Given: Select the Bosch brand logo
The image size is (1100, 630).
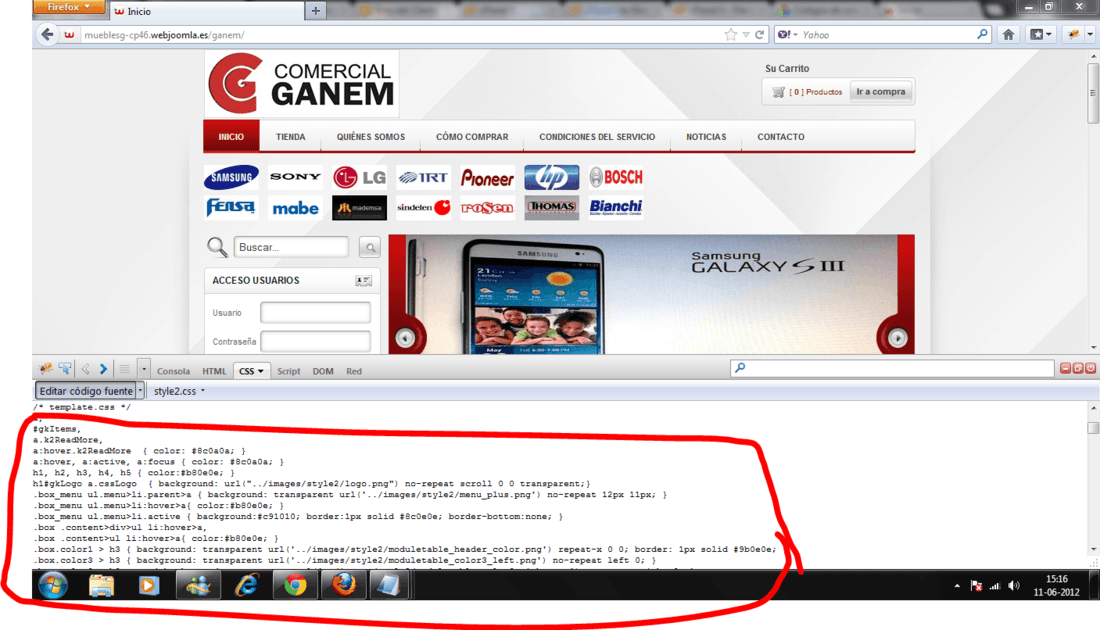Looking at the screenshot, I should [616, 177].
